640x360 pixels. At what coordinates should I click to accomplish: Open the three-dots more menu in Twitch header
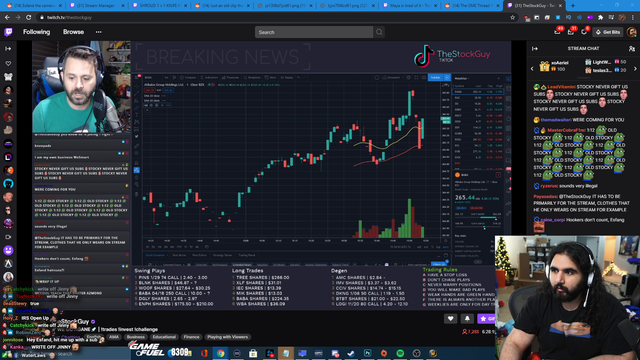click(98, 32)
